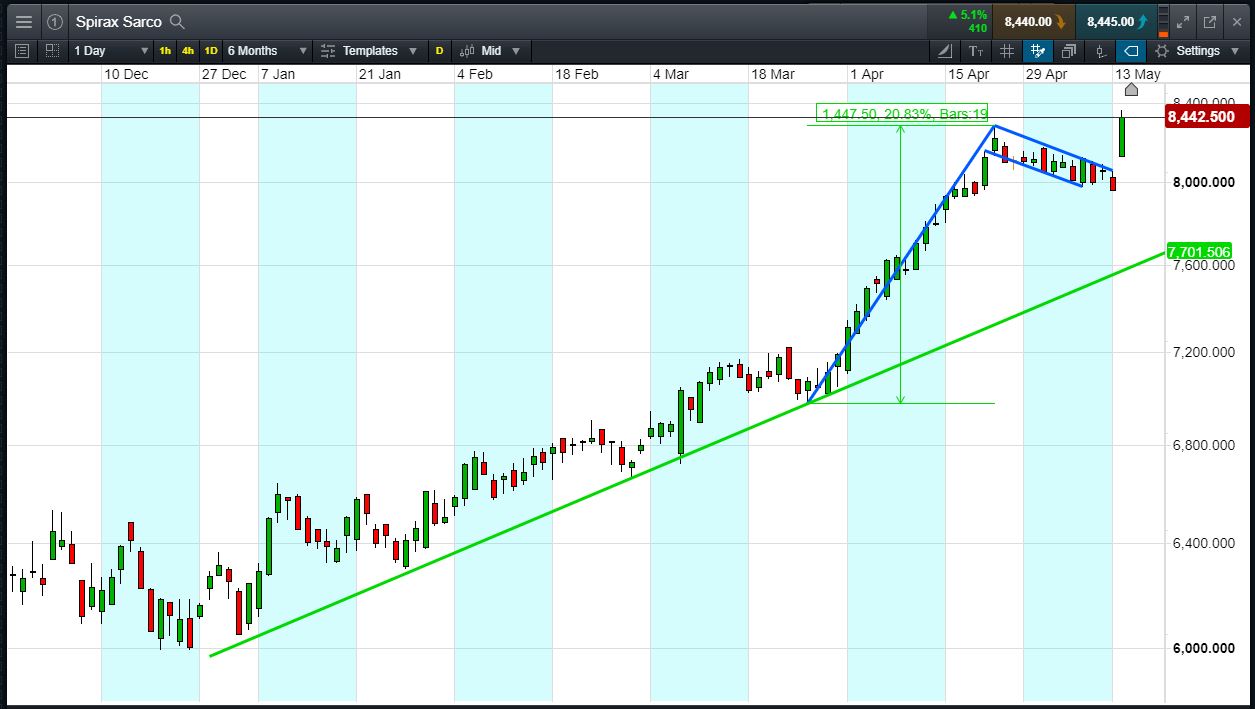Screen dimensions: 1255x709
Task: Click the search magnifier next to Spirax Sarco
Action: coord(177,21)
